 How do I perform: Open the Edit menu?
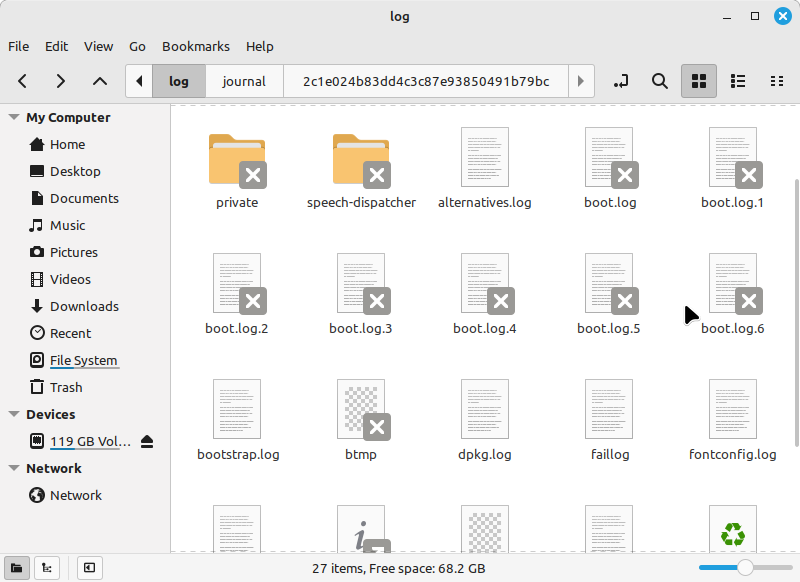click(56, 46)
